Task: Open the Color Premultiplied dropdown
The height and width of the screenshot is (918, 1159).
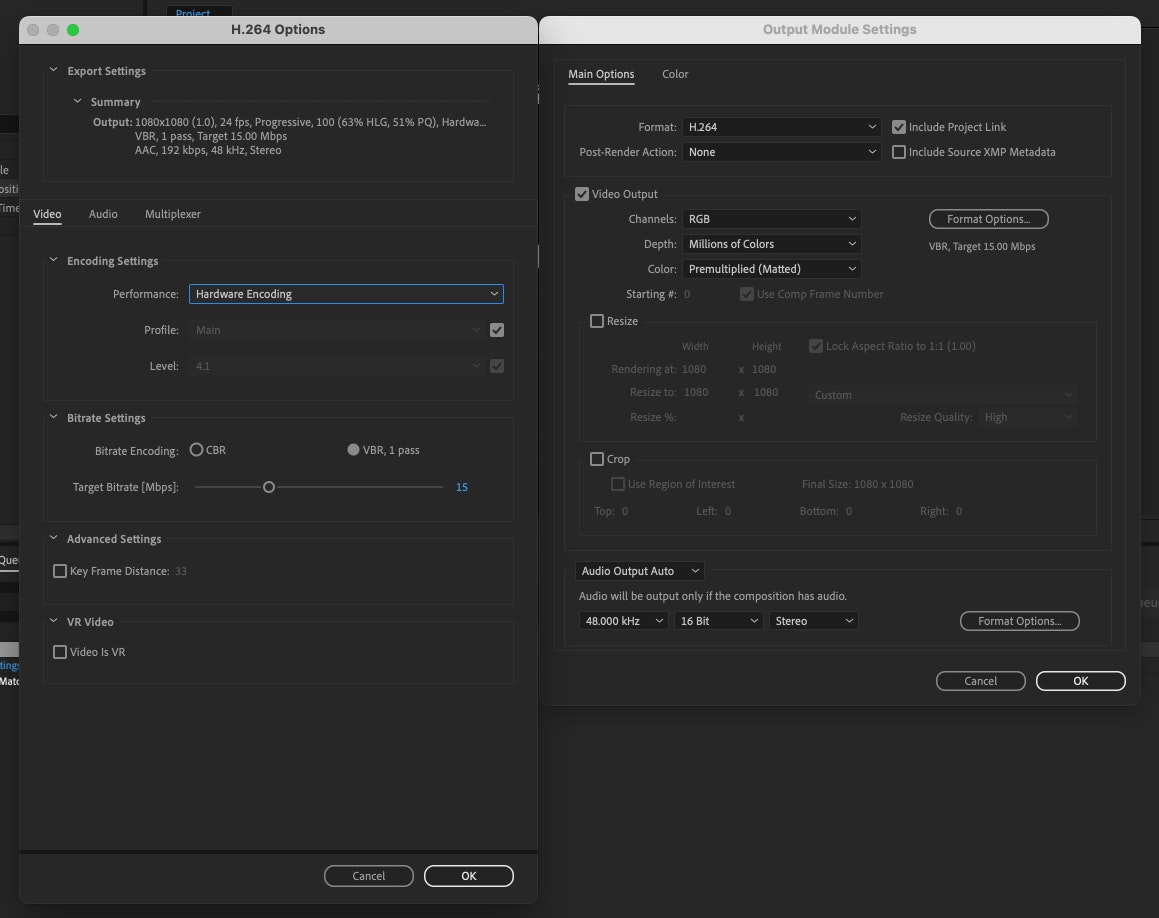Action: click(x=772, y=269)
